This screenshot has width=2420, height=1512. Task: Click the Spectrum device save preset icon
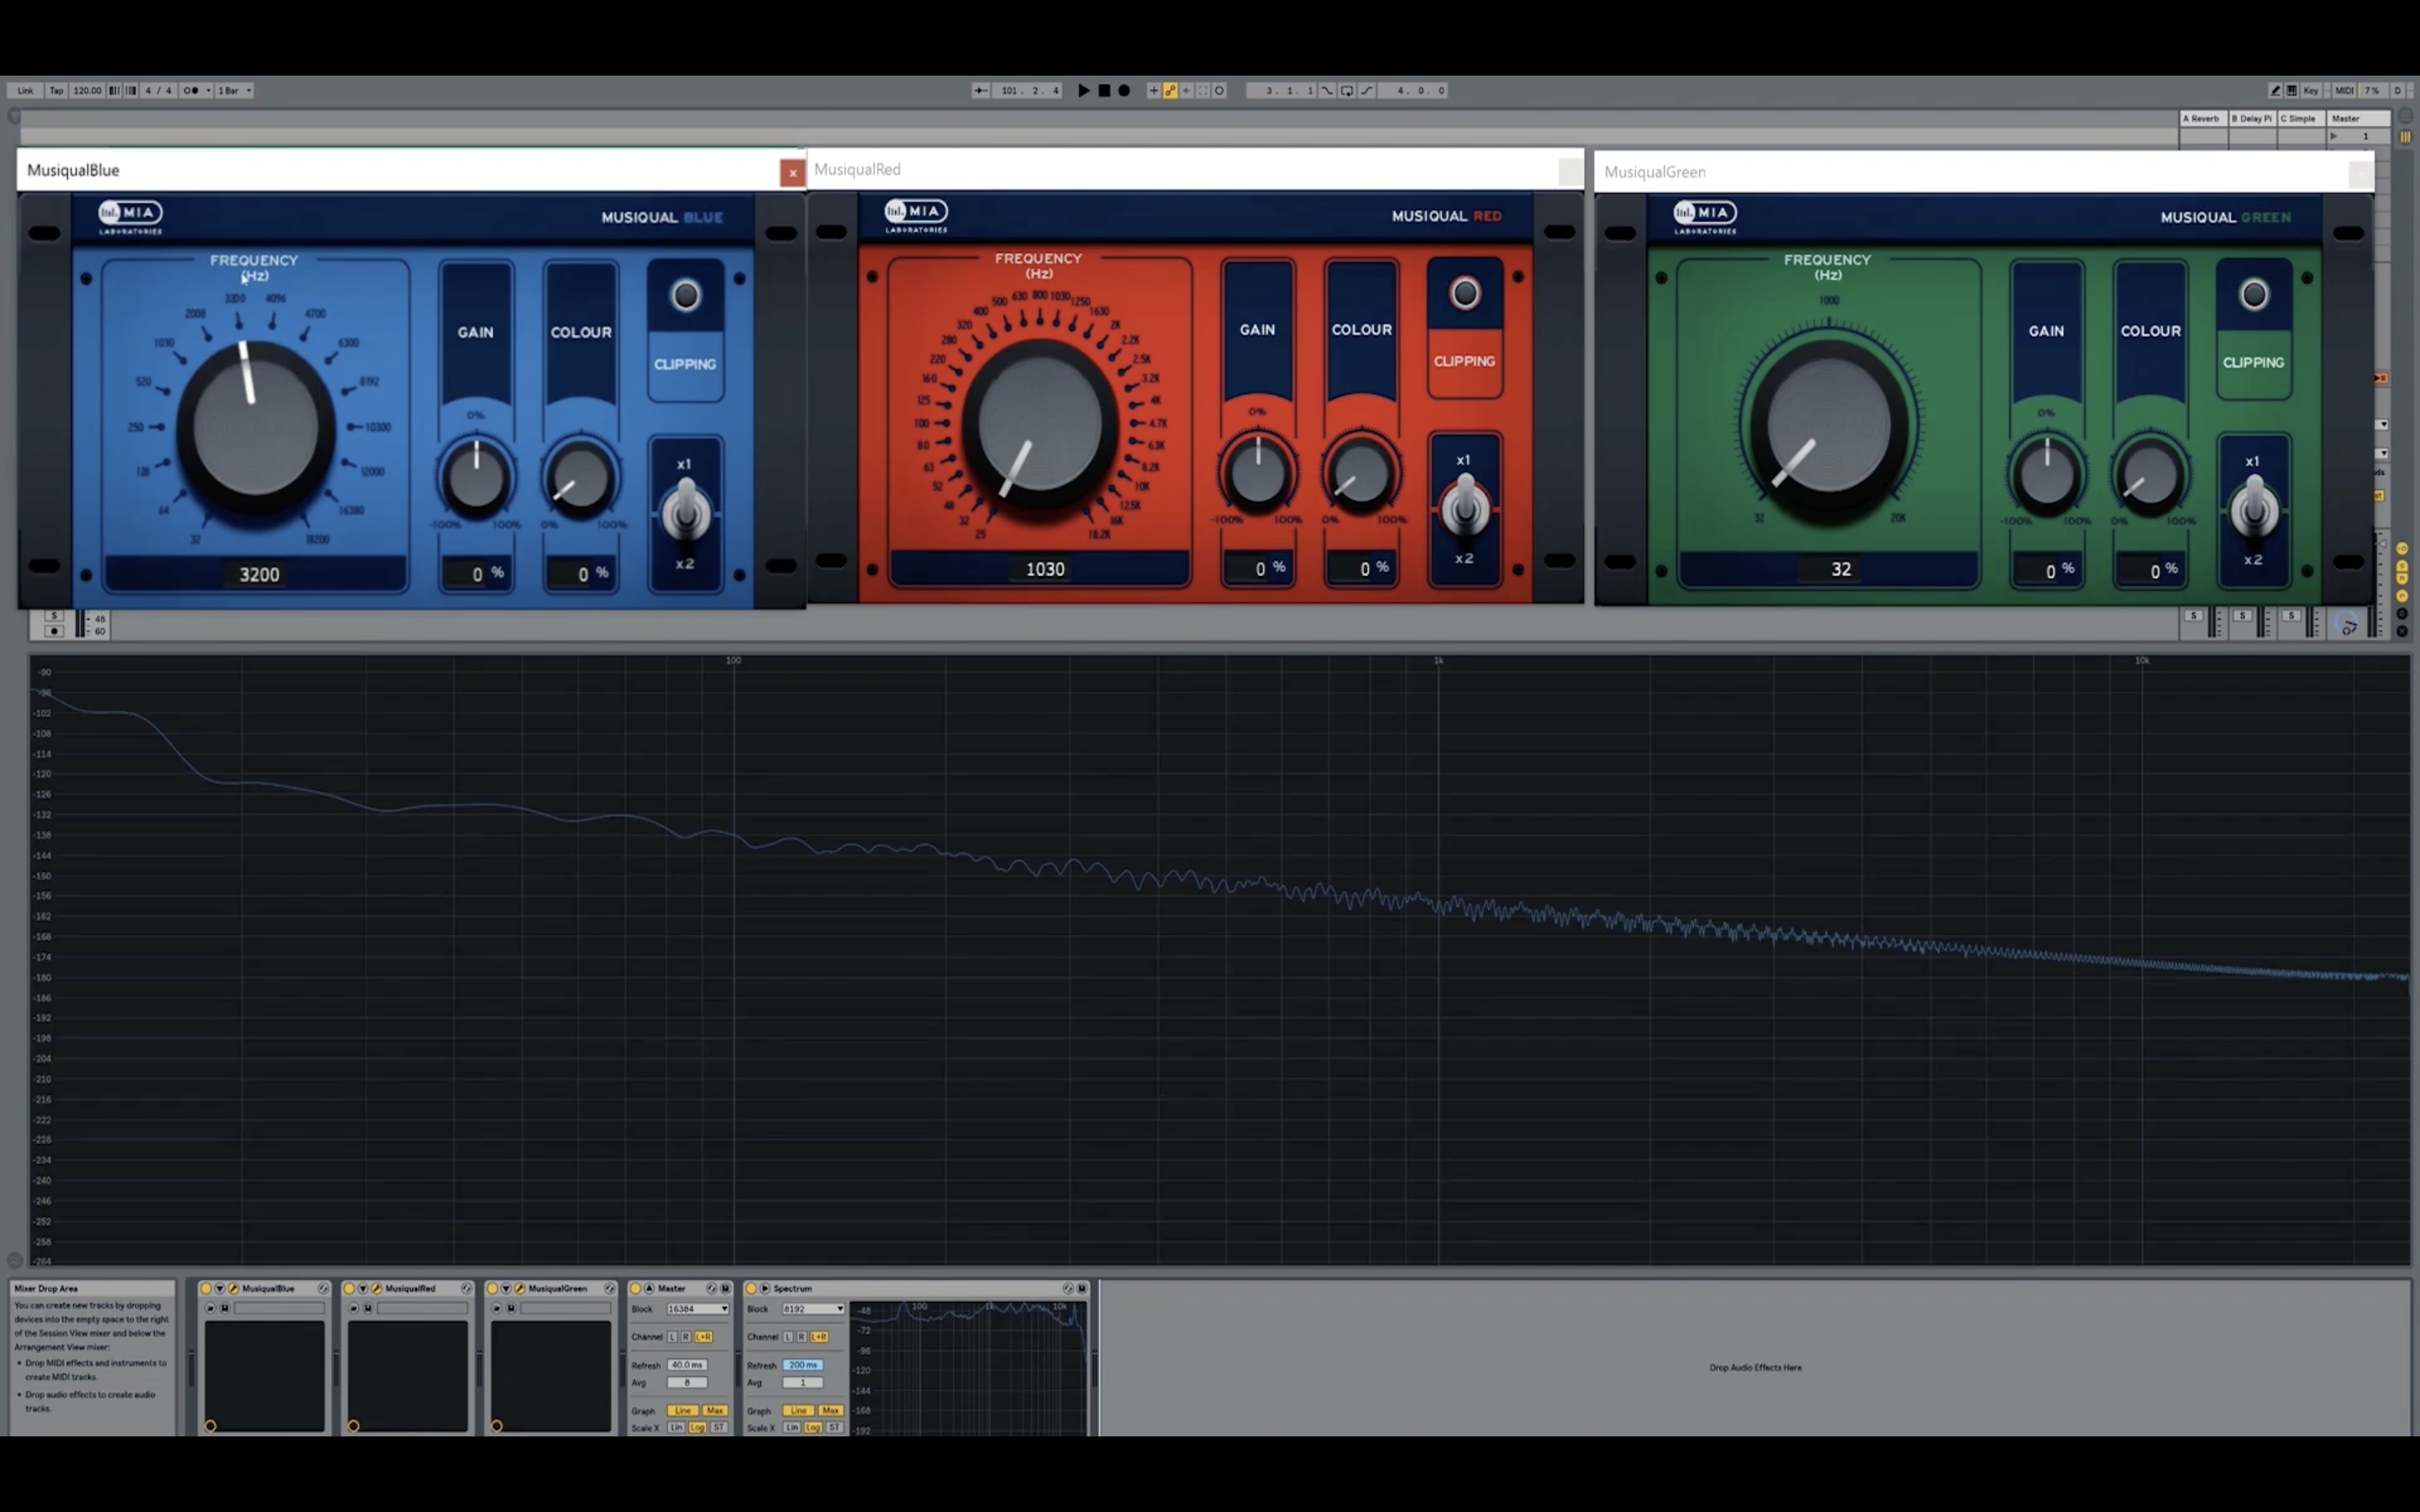coord(1082,1288)
